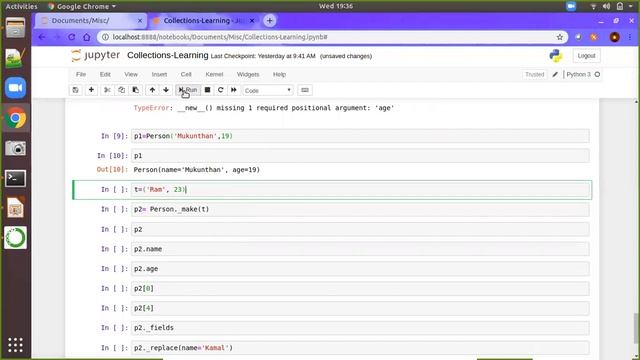This screenshot has height=360, width=640.
Task: Click cell p1=Person('Mukunthan',19)
Action: pyautogui.click(x=360, y=136)
